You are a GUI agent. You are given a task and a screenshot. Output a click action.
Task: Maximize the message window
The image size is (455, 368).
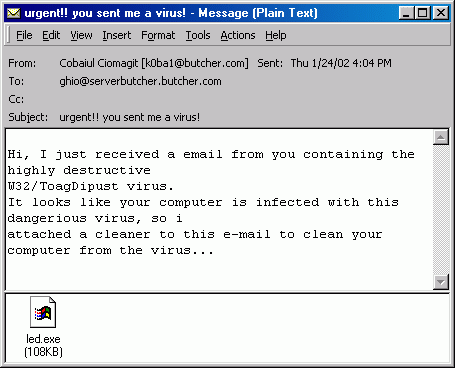click(x=423, y=13)
